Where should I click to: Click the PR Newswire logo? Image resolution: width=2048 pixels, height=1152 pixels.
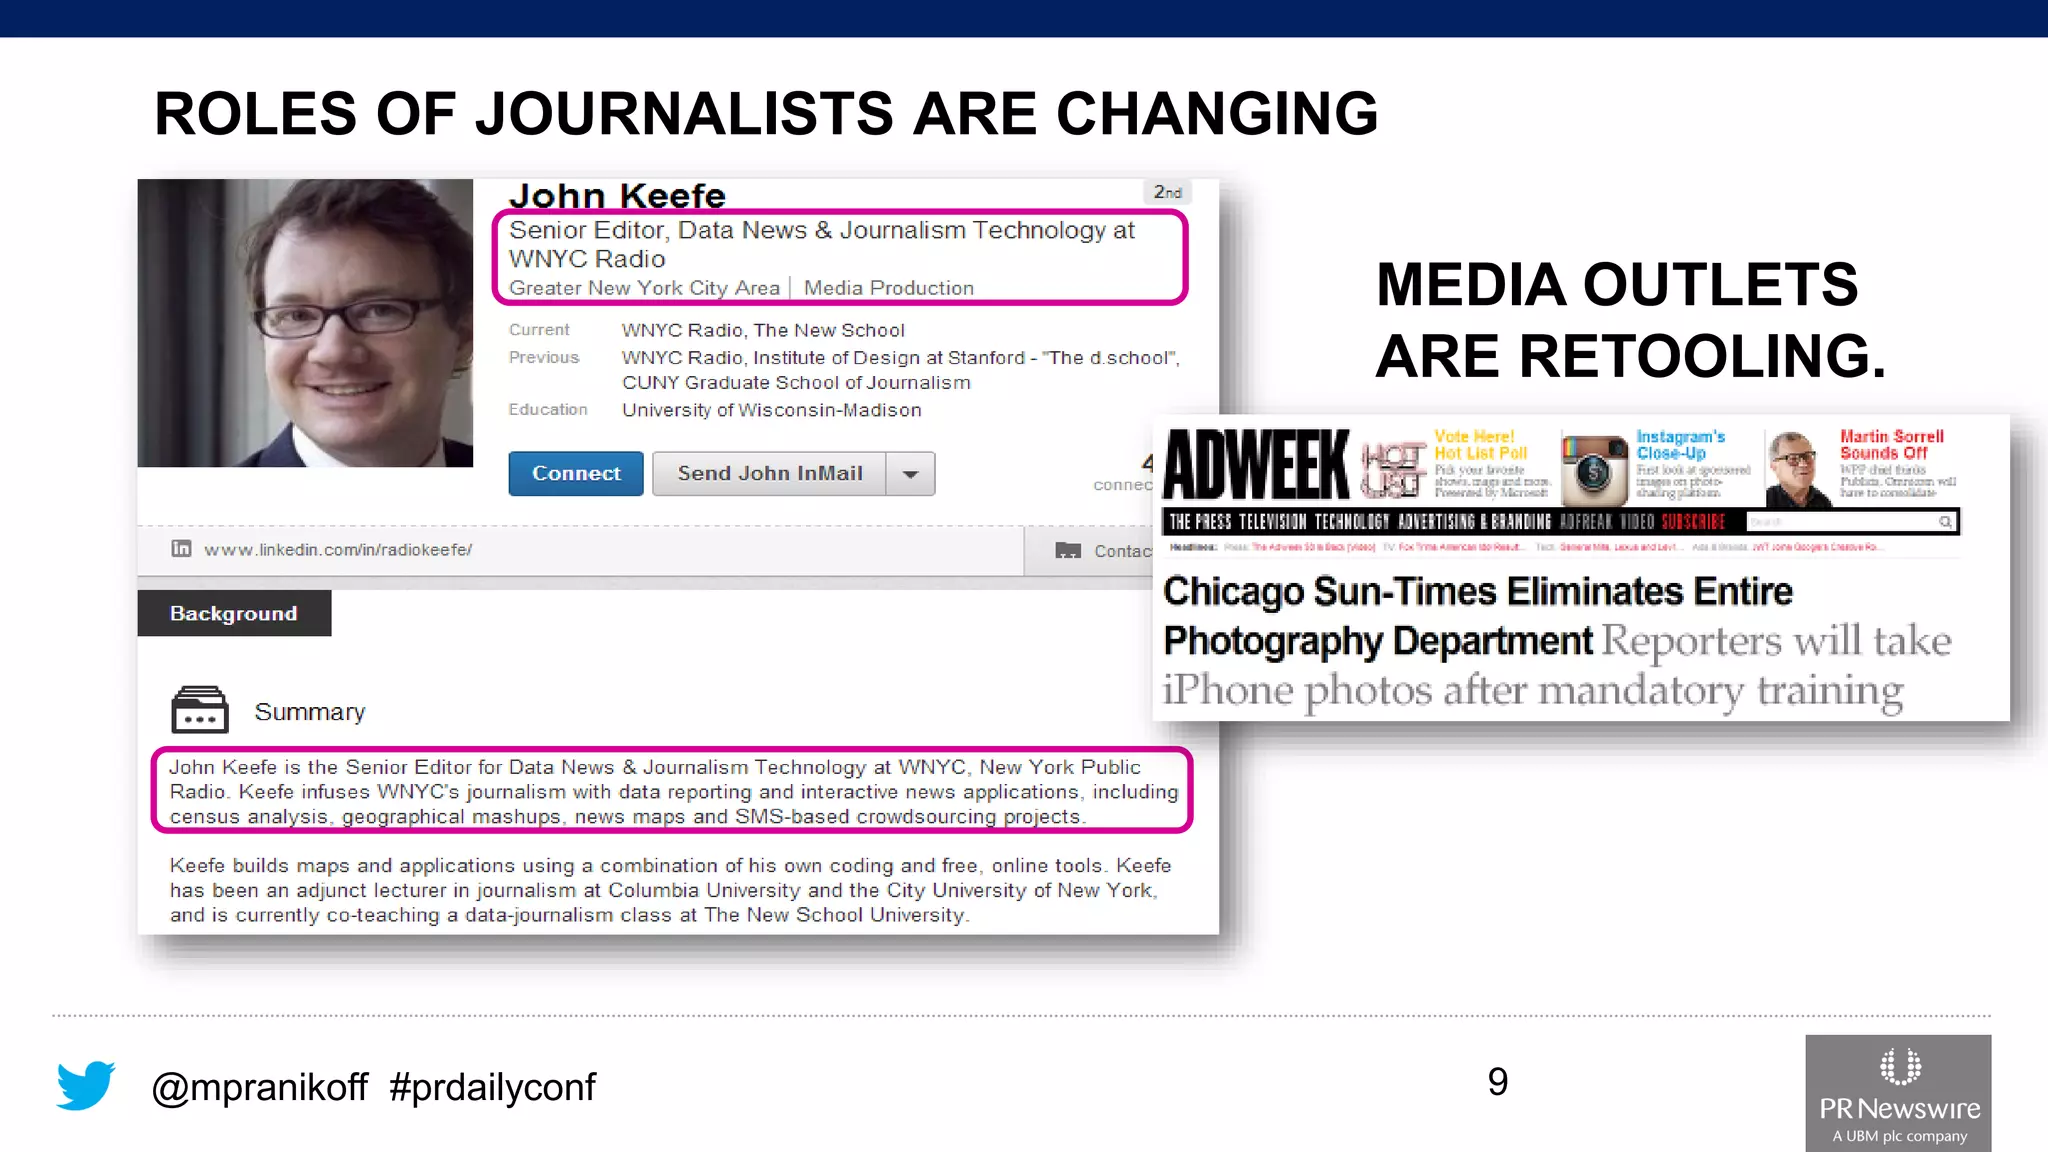pyautogui.click(x=1898, y=1094)
